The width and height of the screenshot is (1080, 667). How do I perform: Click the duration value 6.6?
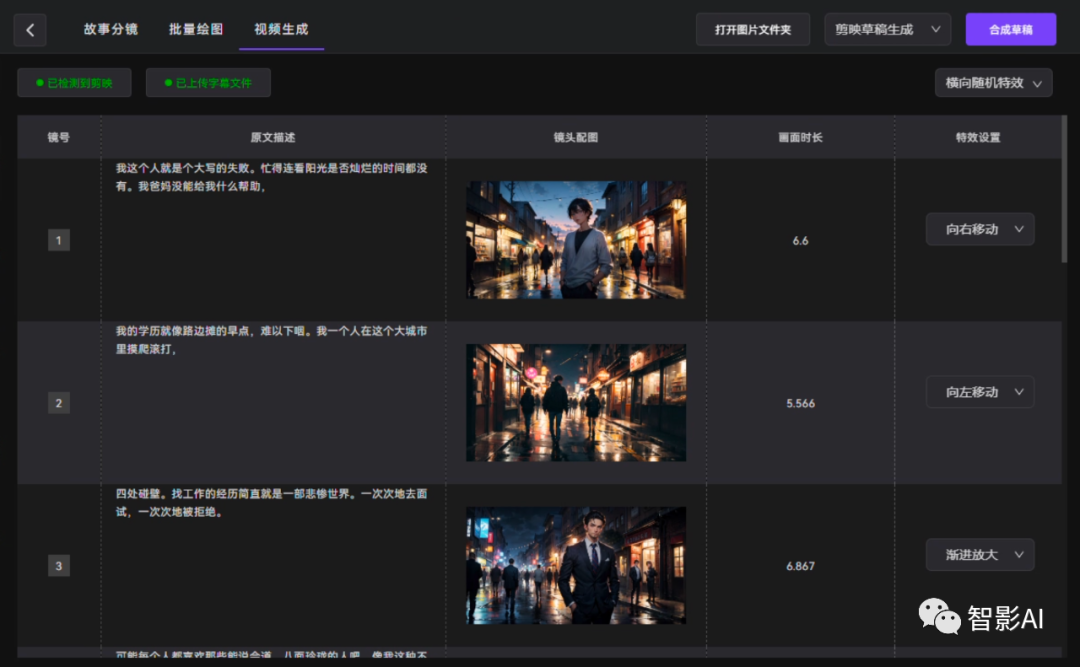pyautogui.click(x=800, y=240)
